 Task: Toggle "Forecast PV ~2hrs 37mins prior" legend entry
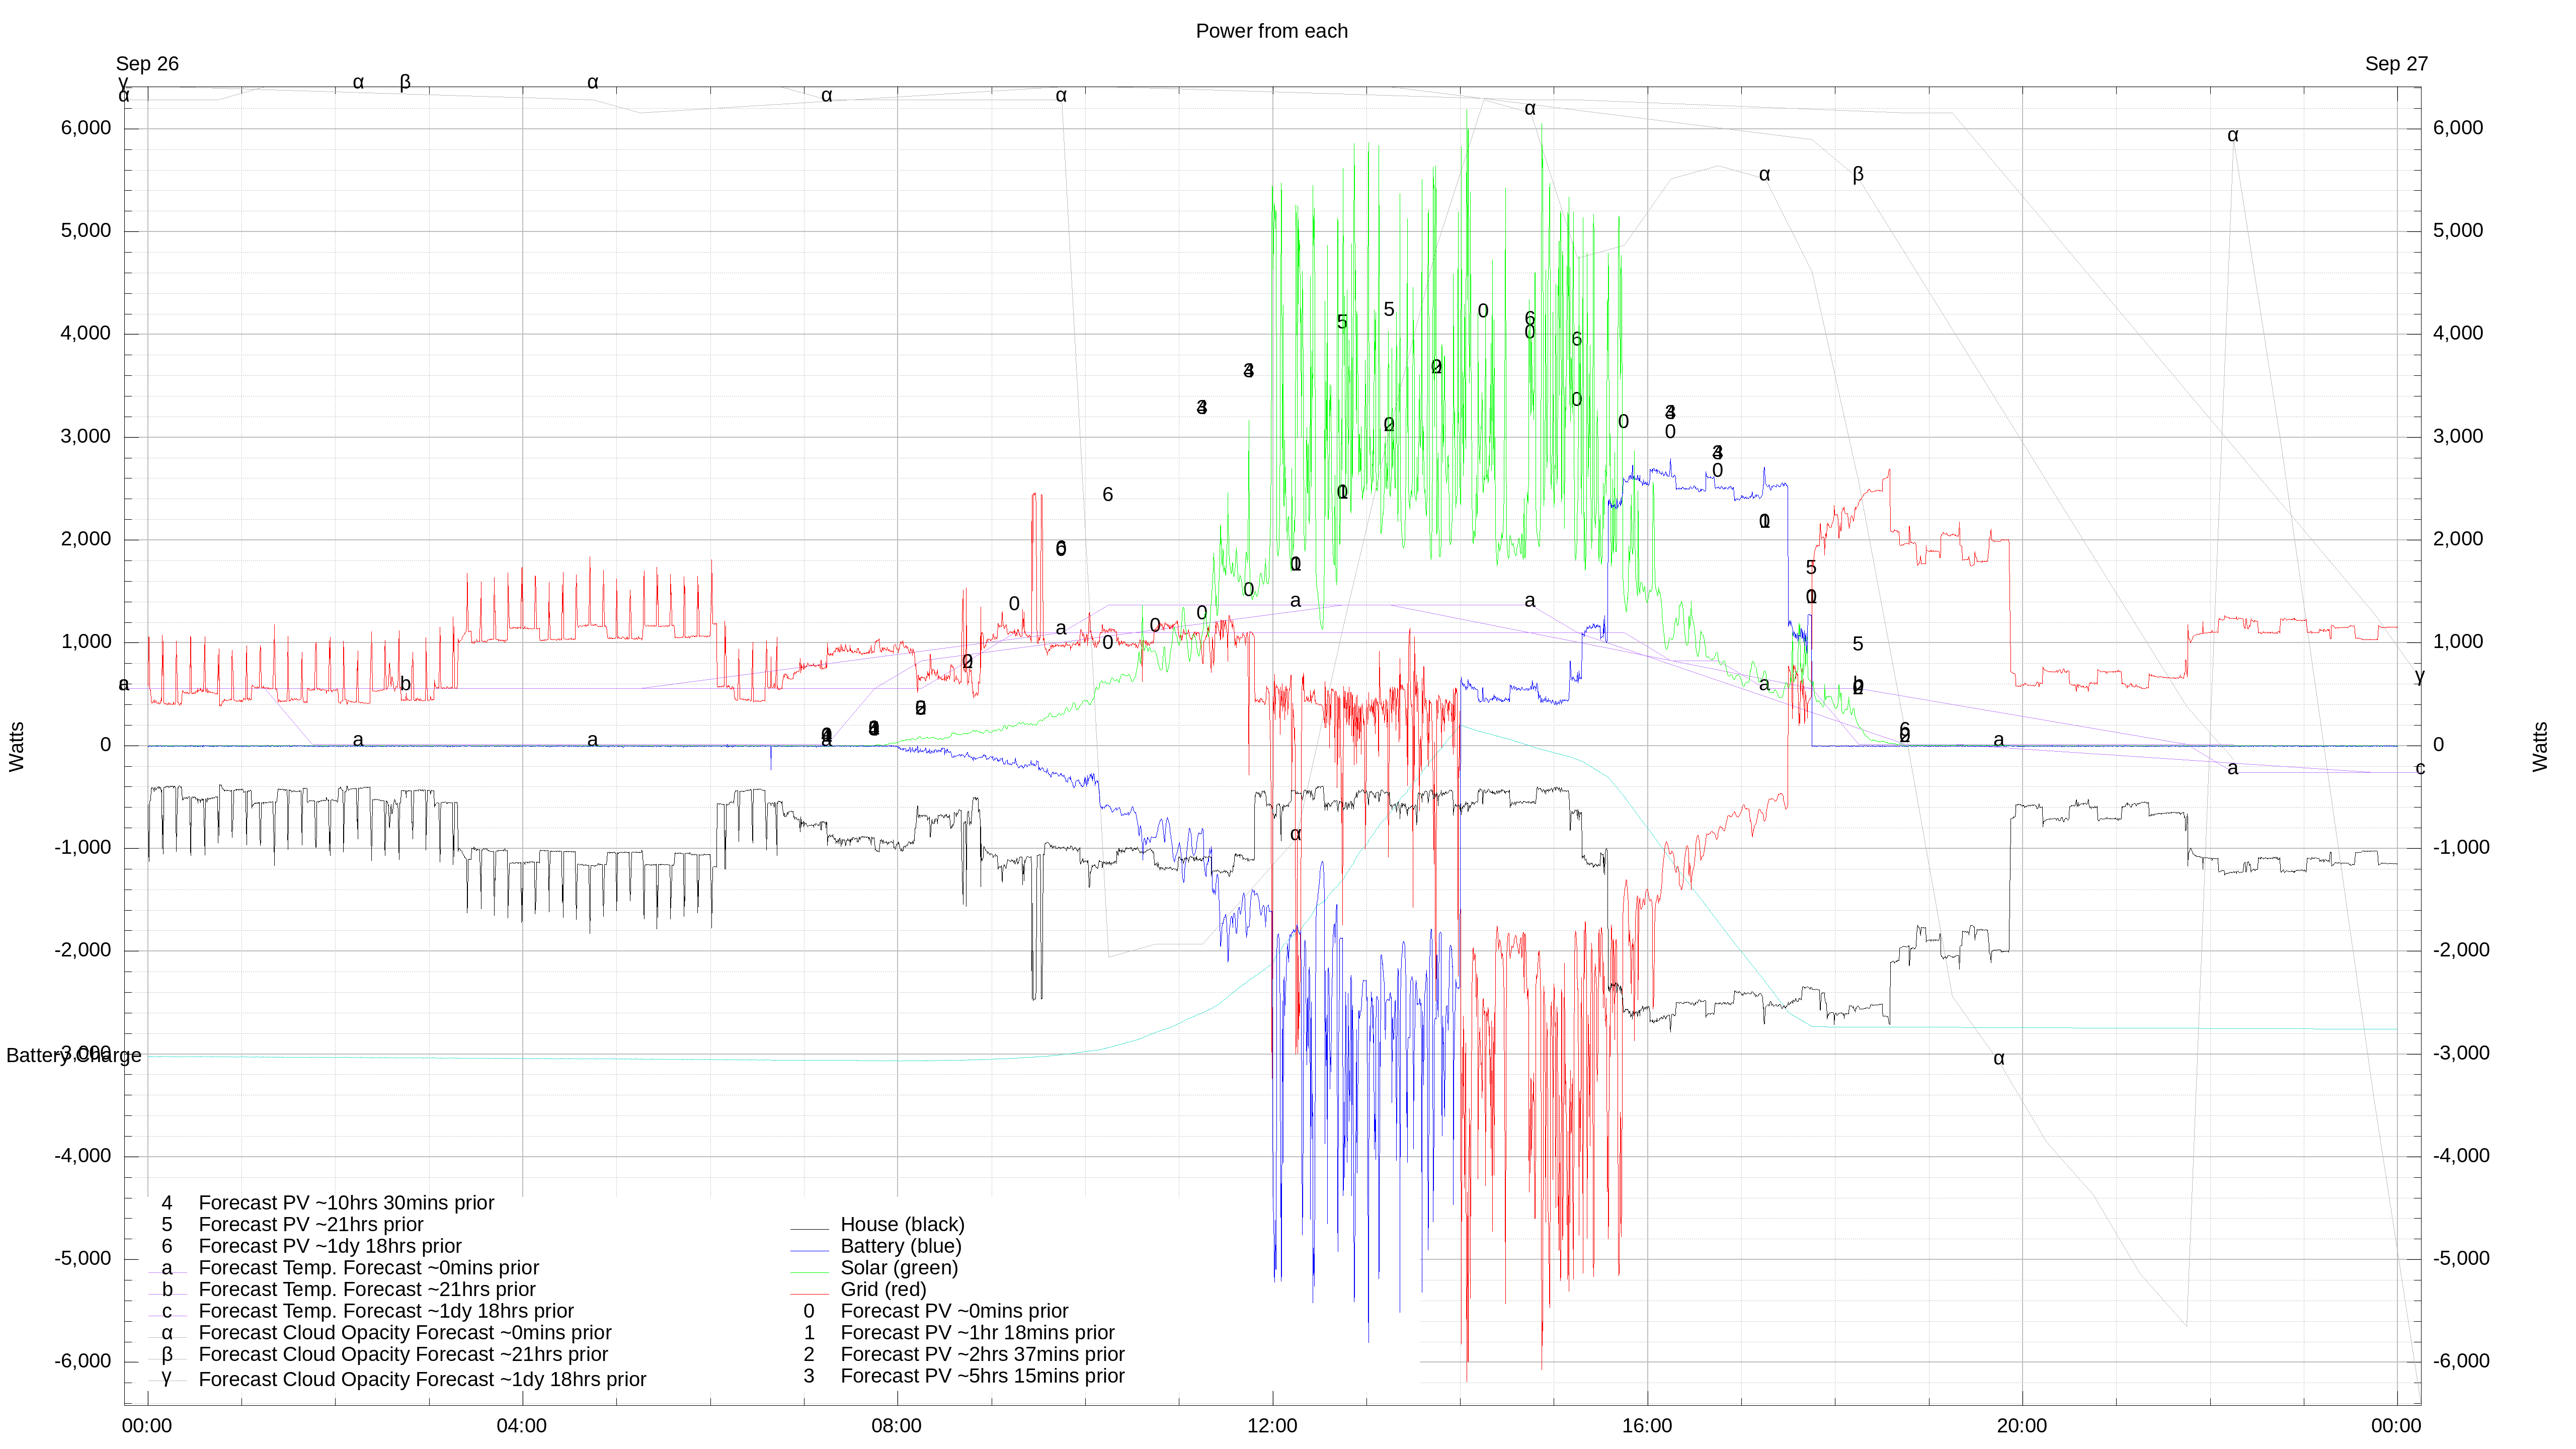click(x=982, y=1354)
